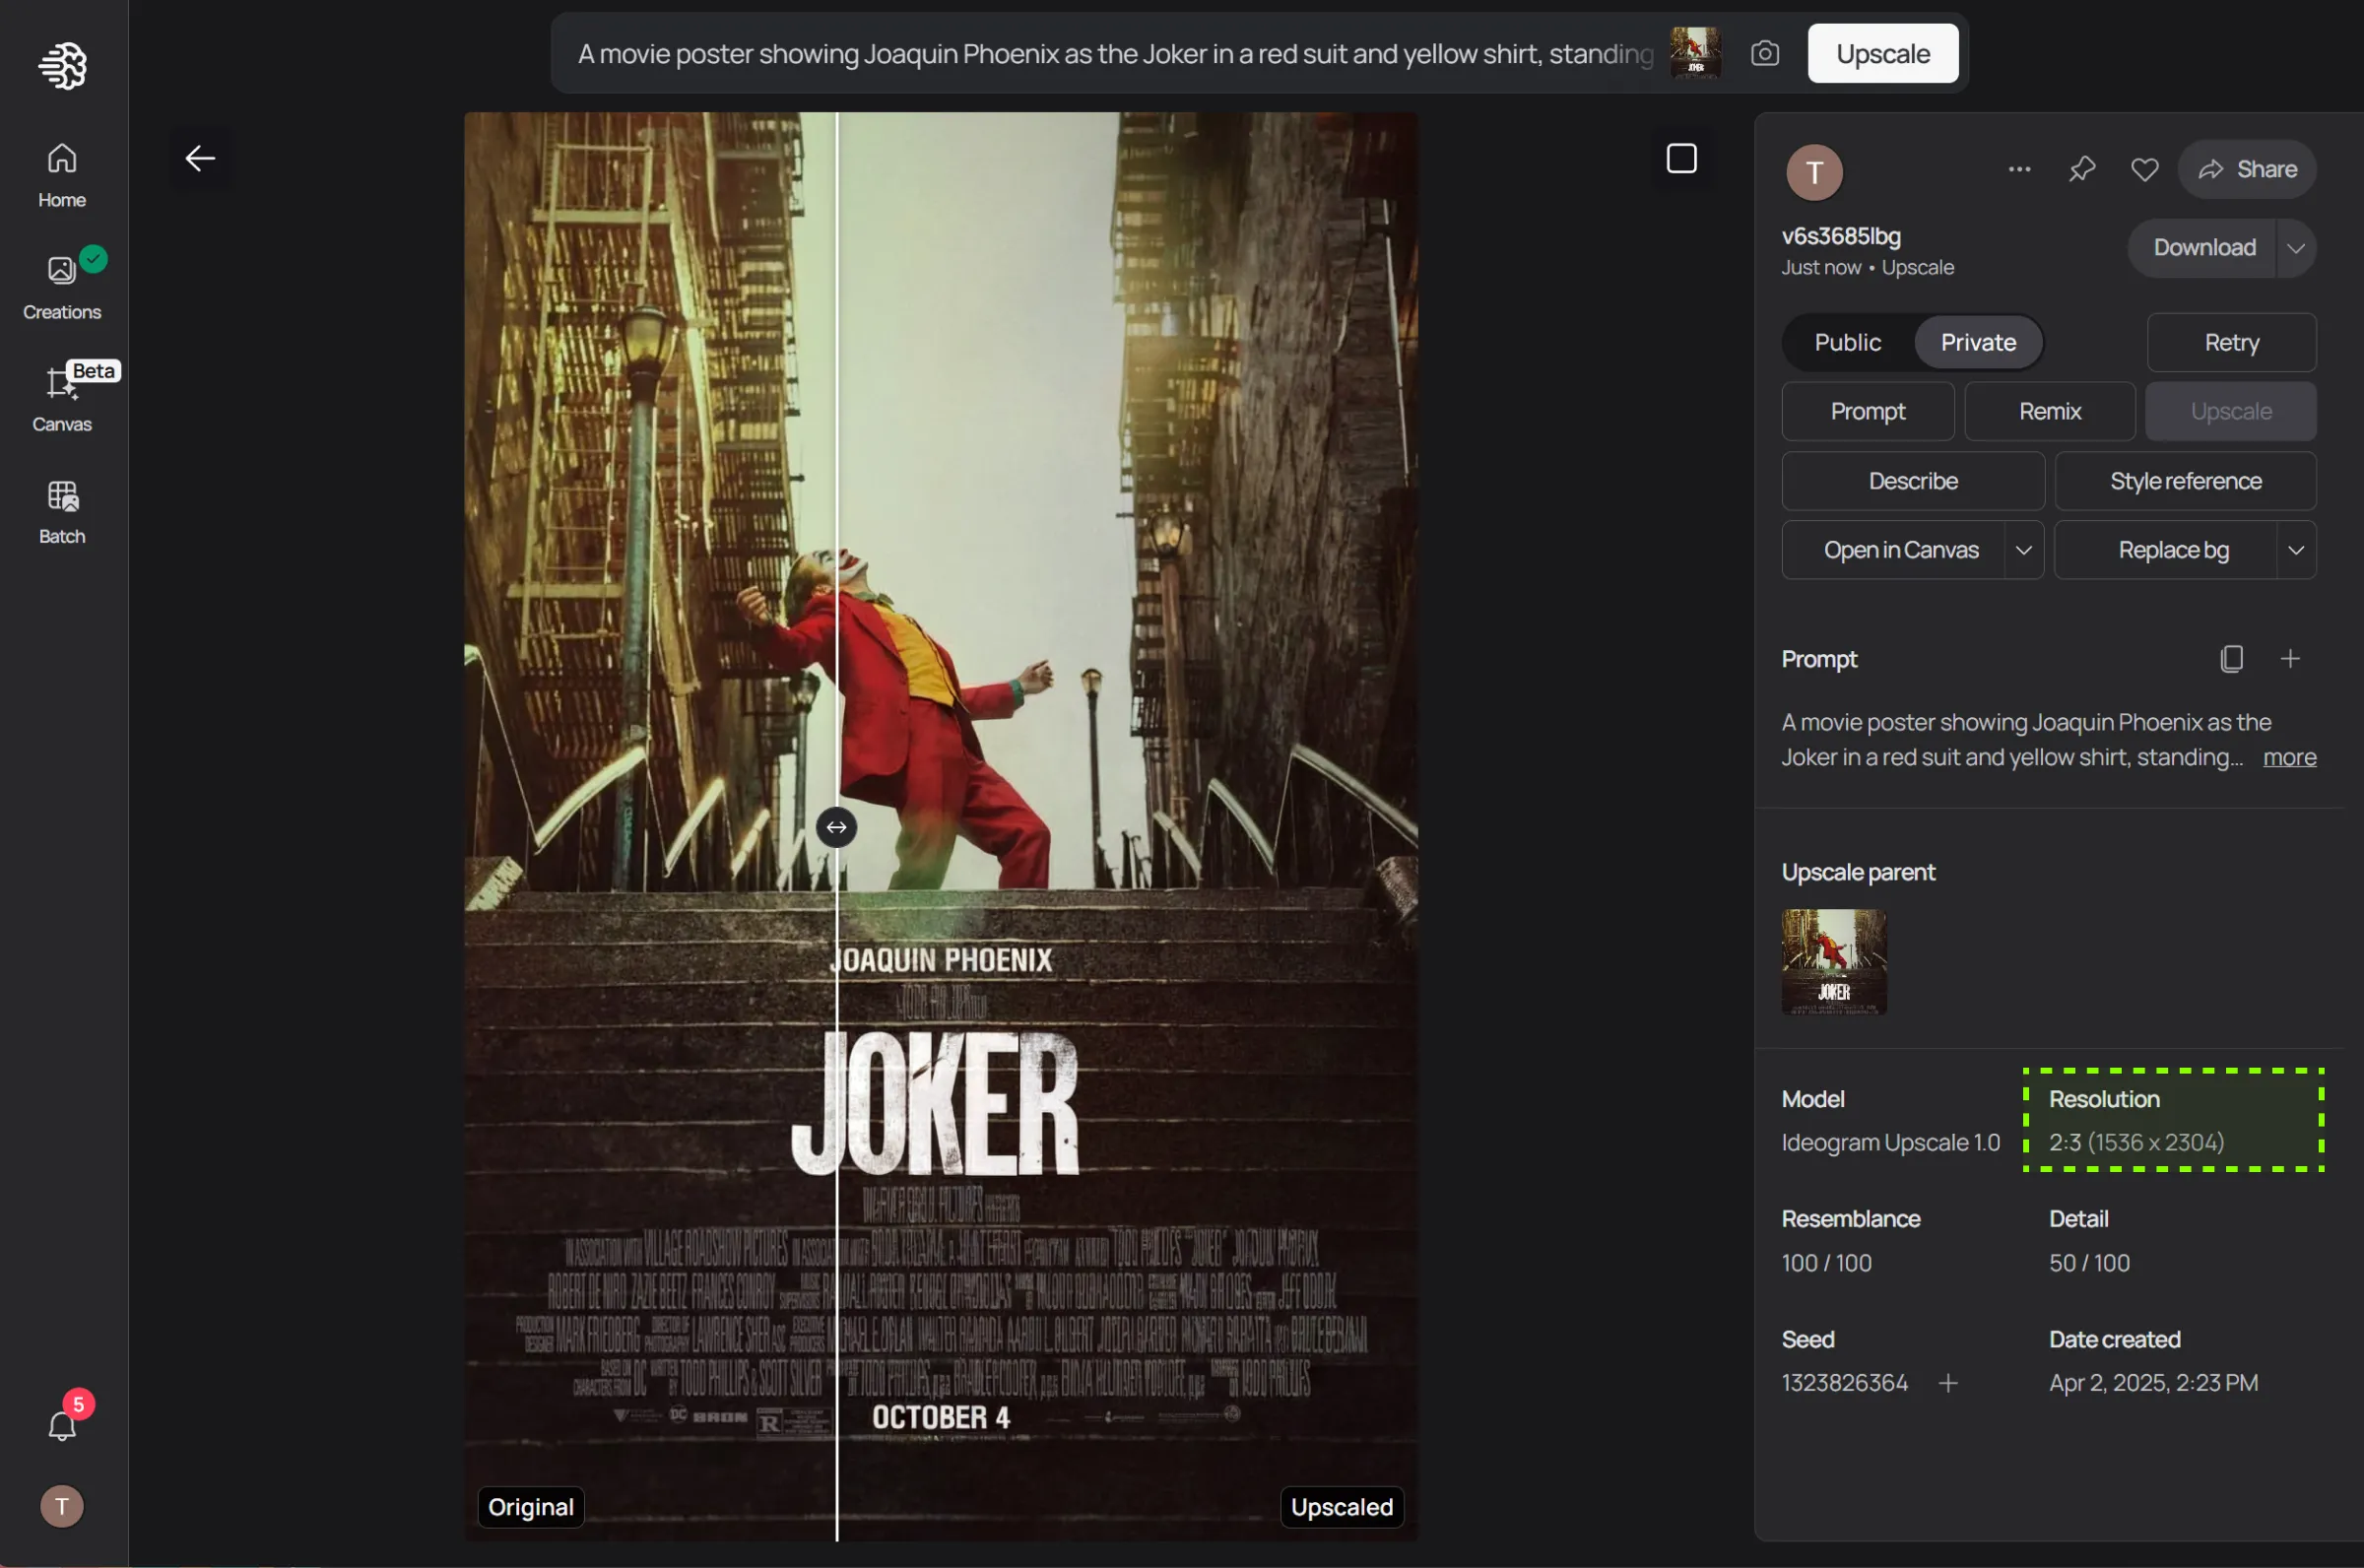Set visibility to Public
Screen dimensions: 2364x1568
click(x=1847, y=342)
